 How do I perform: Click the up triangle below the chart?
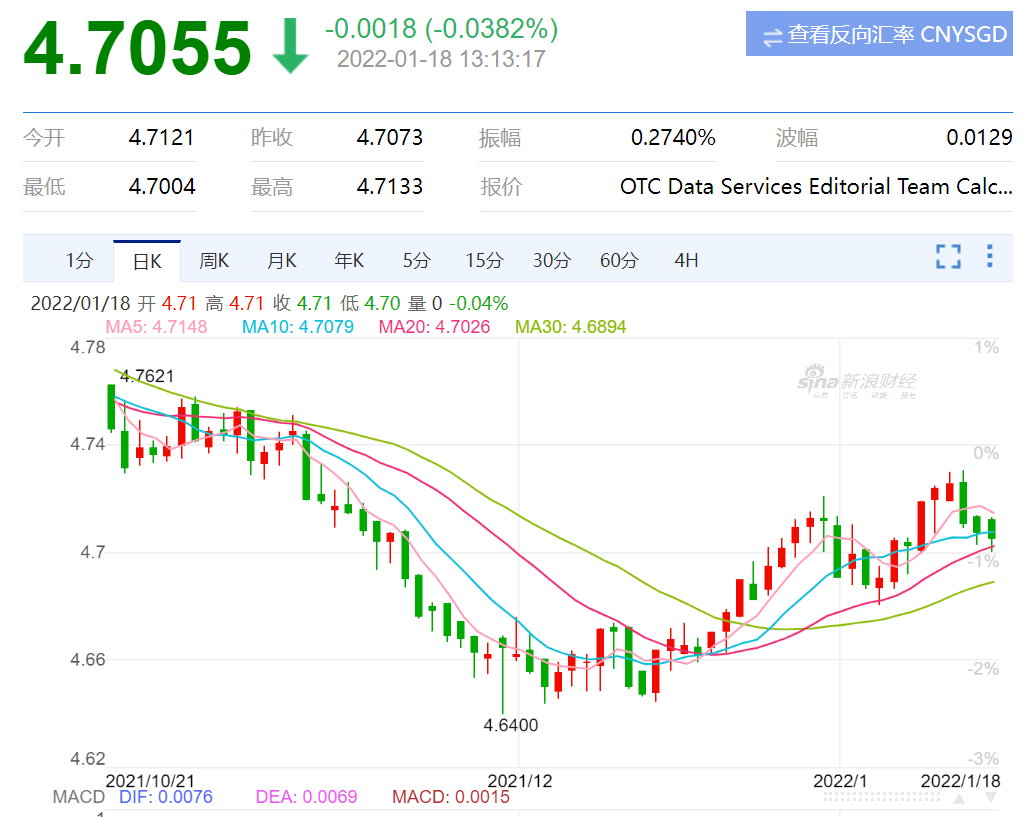961,798
